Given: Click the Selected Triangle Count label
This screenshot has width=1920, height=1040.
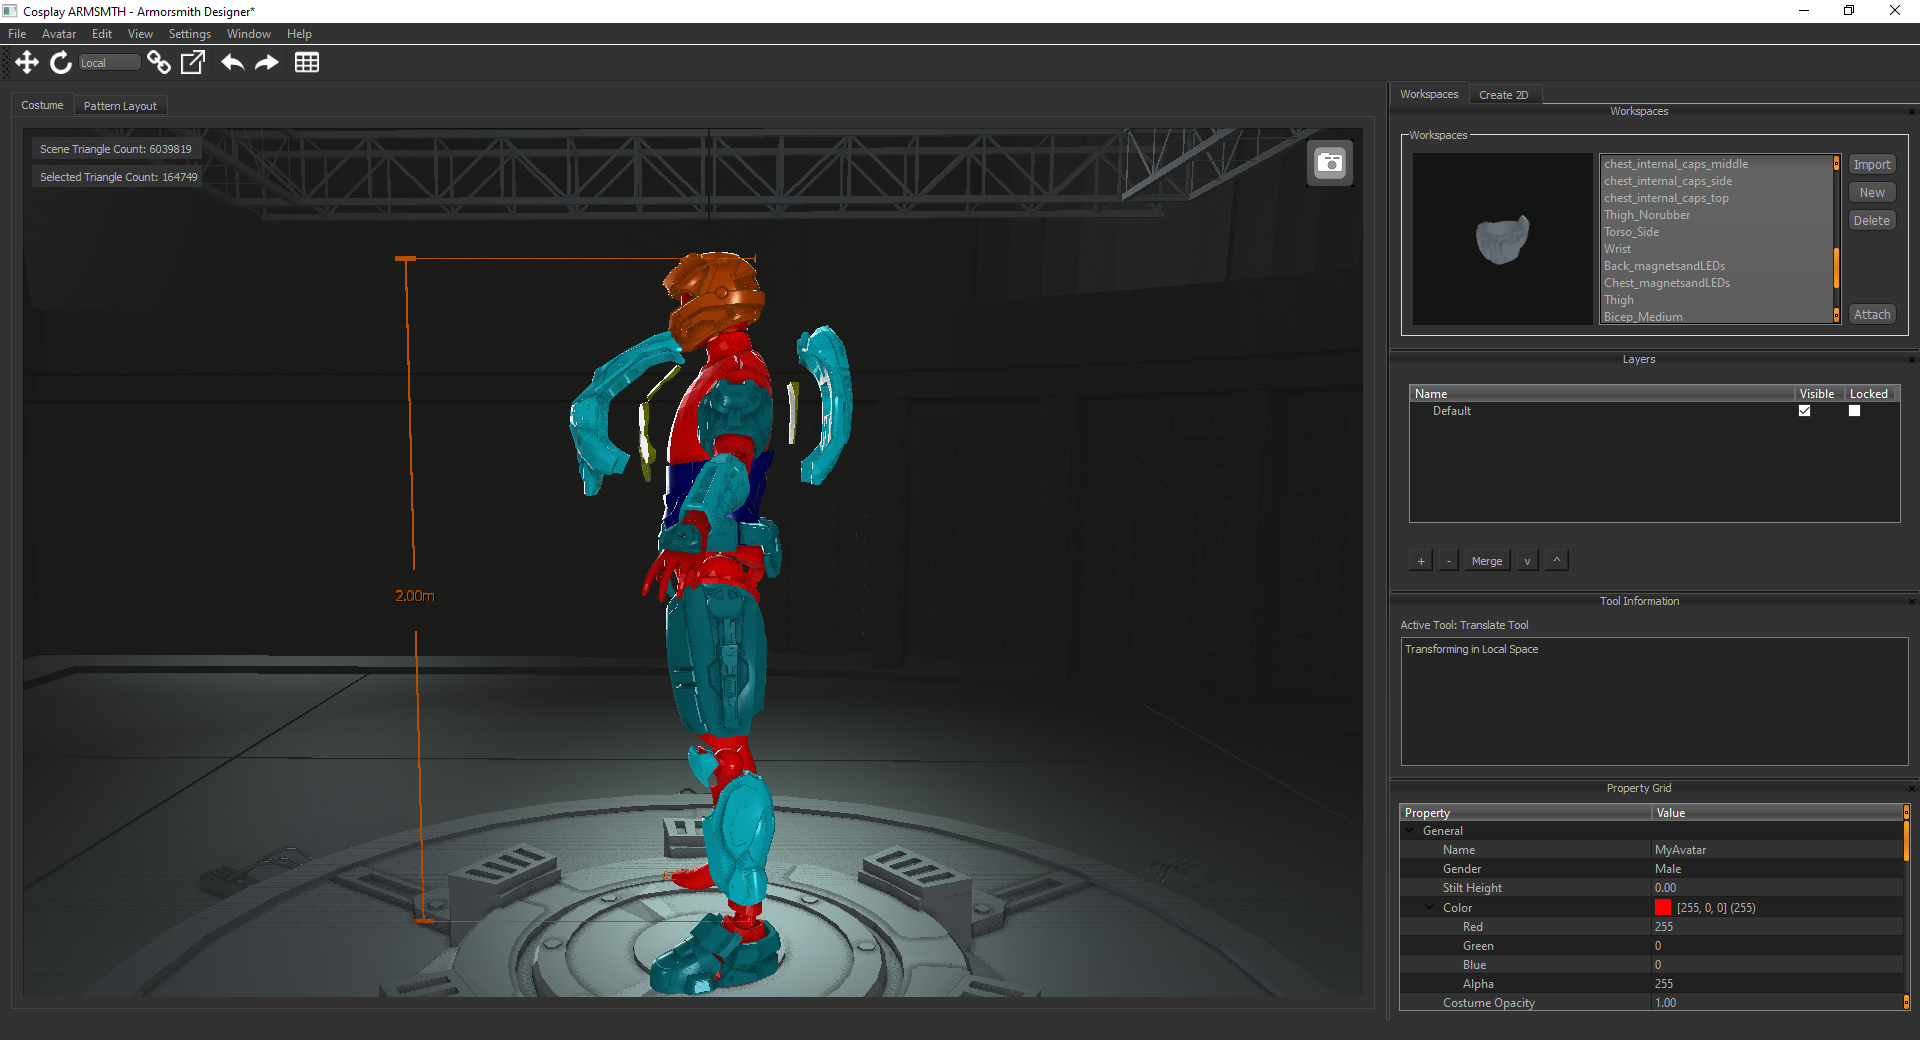Looking at the screenshot, I should tap(119, 177).
